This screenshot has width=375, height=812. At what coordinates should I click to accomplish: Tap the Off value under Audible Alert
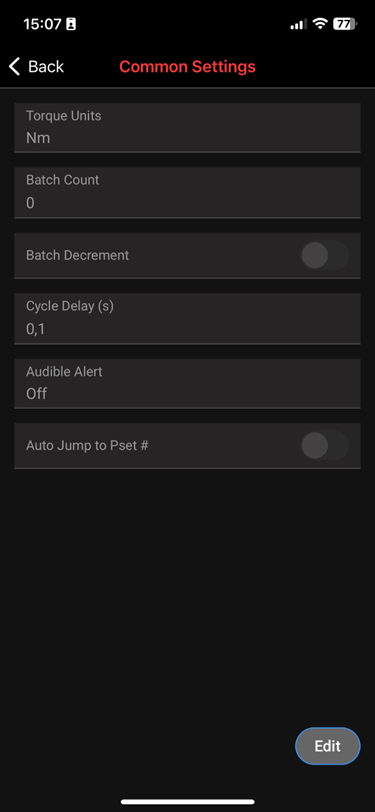37,394
